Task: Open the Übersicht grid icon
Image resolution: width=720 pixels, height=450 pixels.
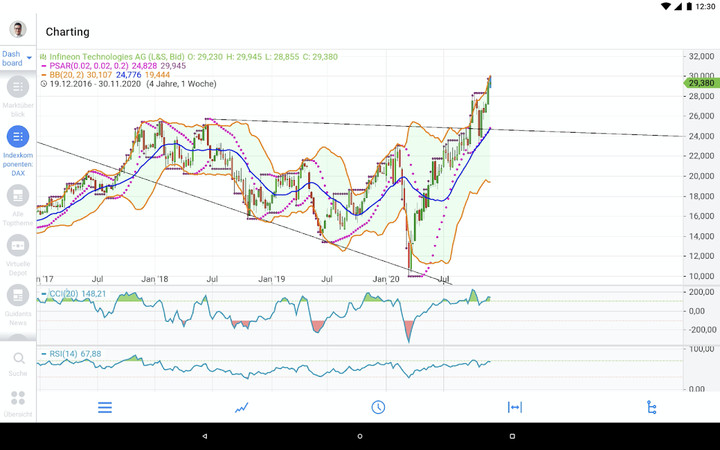Action: coord(18,398)
